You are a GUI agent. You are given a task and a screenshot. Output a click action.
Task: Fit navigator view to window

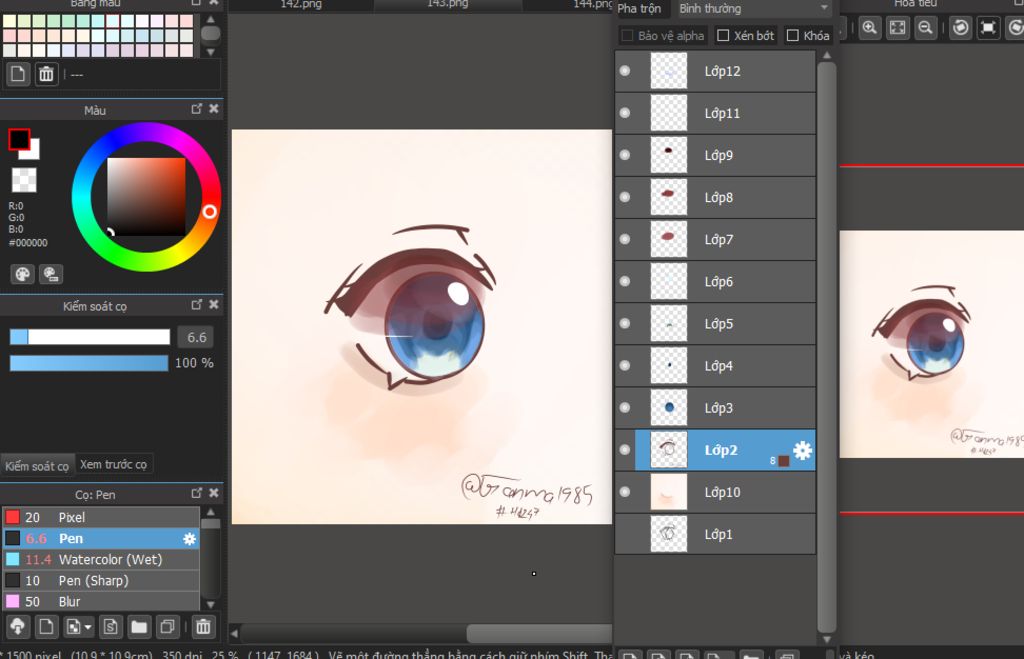click(898, 28)
